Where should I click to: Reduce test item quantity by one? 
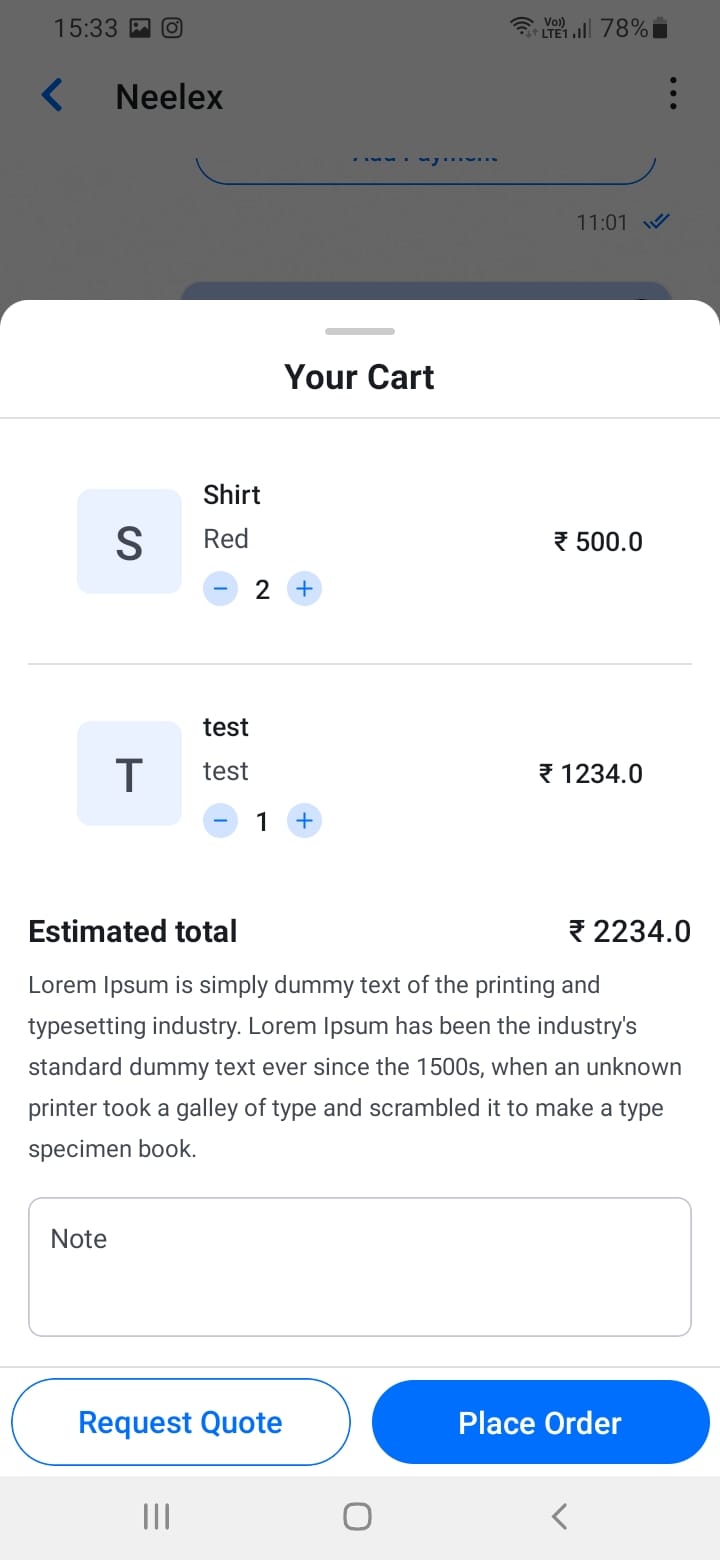[x=221, y=821]
